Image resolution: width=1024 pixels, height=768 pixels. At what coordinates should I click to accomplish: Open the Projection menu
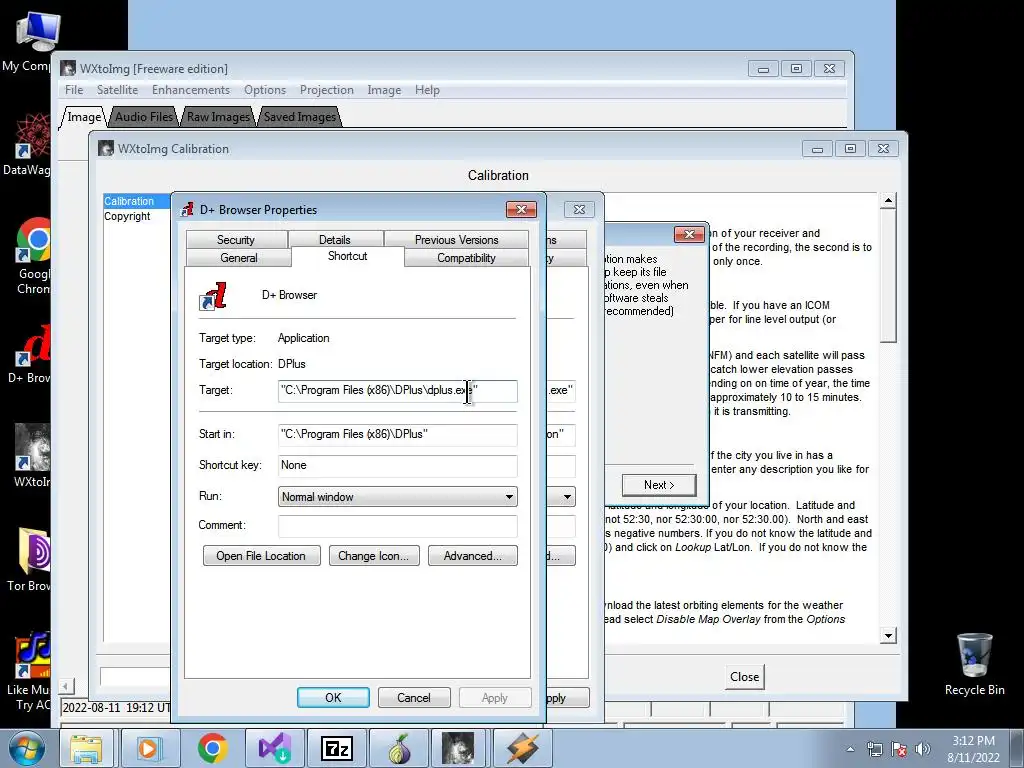(327, 90)
